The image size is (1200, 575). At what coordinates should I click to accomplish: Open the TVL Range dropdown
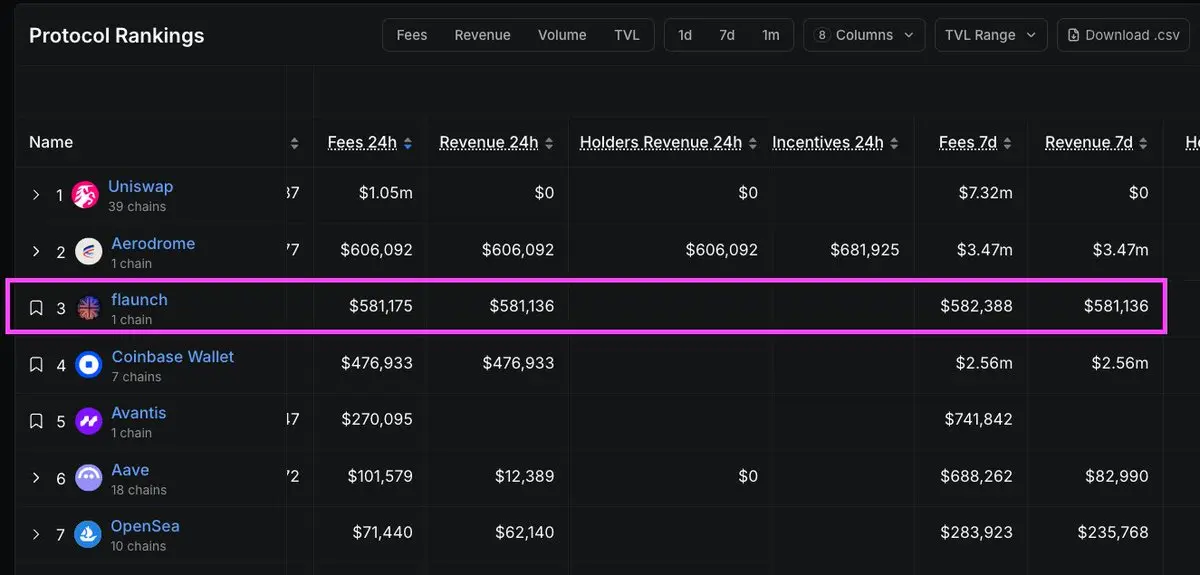coord(991,35)
